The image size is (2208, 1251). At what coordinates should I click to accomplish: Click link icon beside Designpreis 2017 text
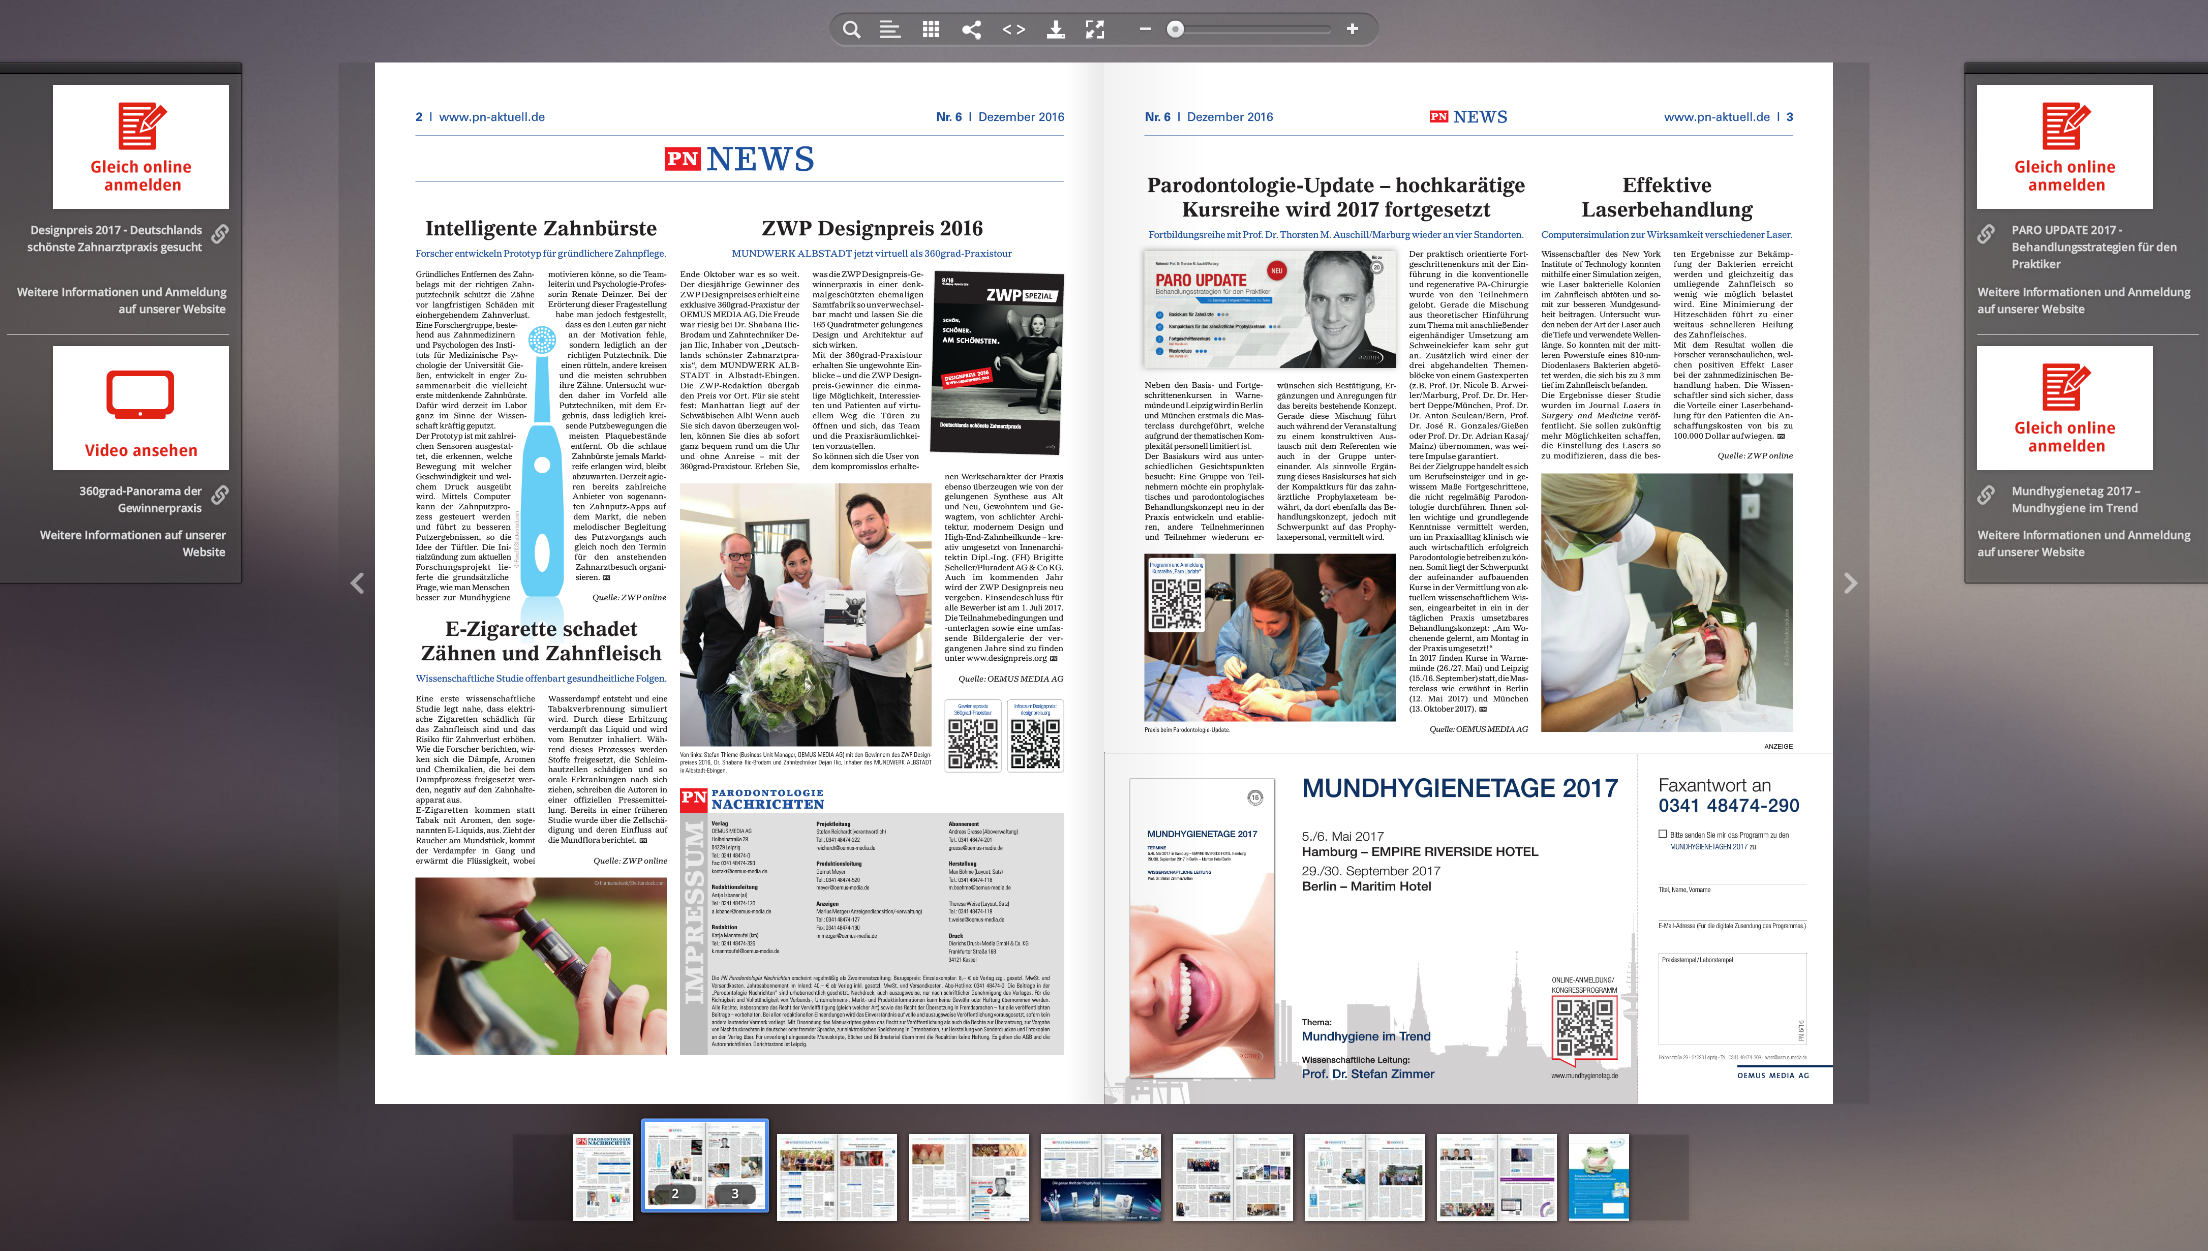[220, 234]
